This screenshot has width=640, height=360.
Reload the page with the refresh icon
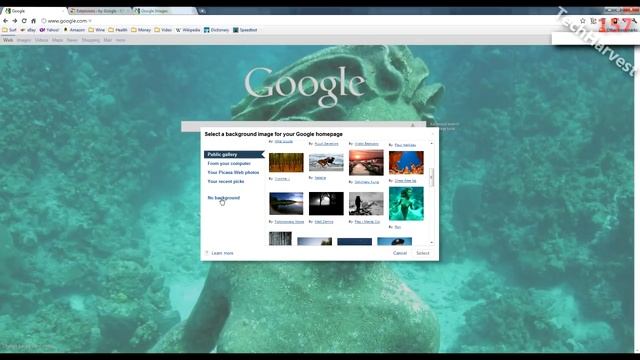tap(24, 21)
